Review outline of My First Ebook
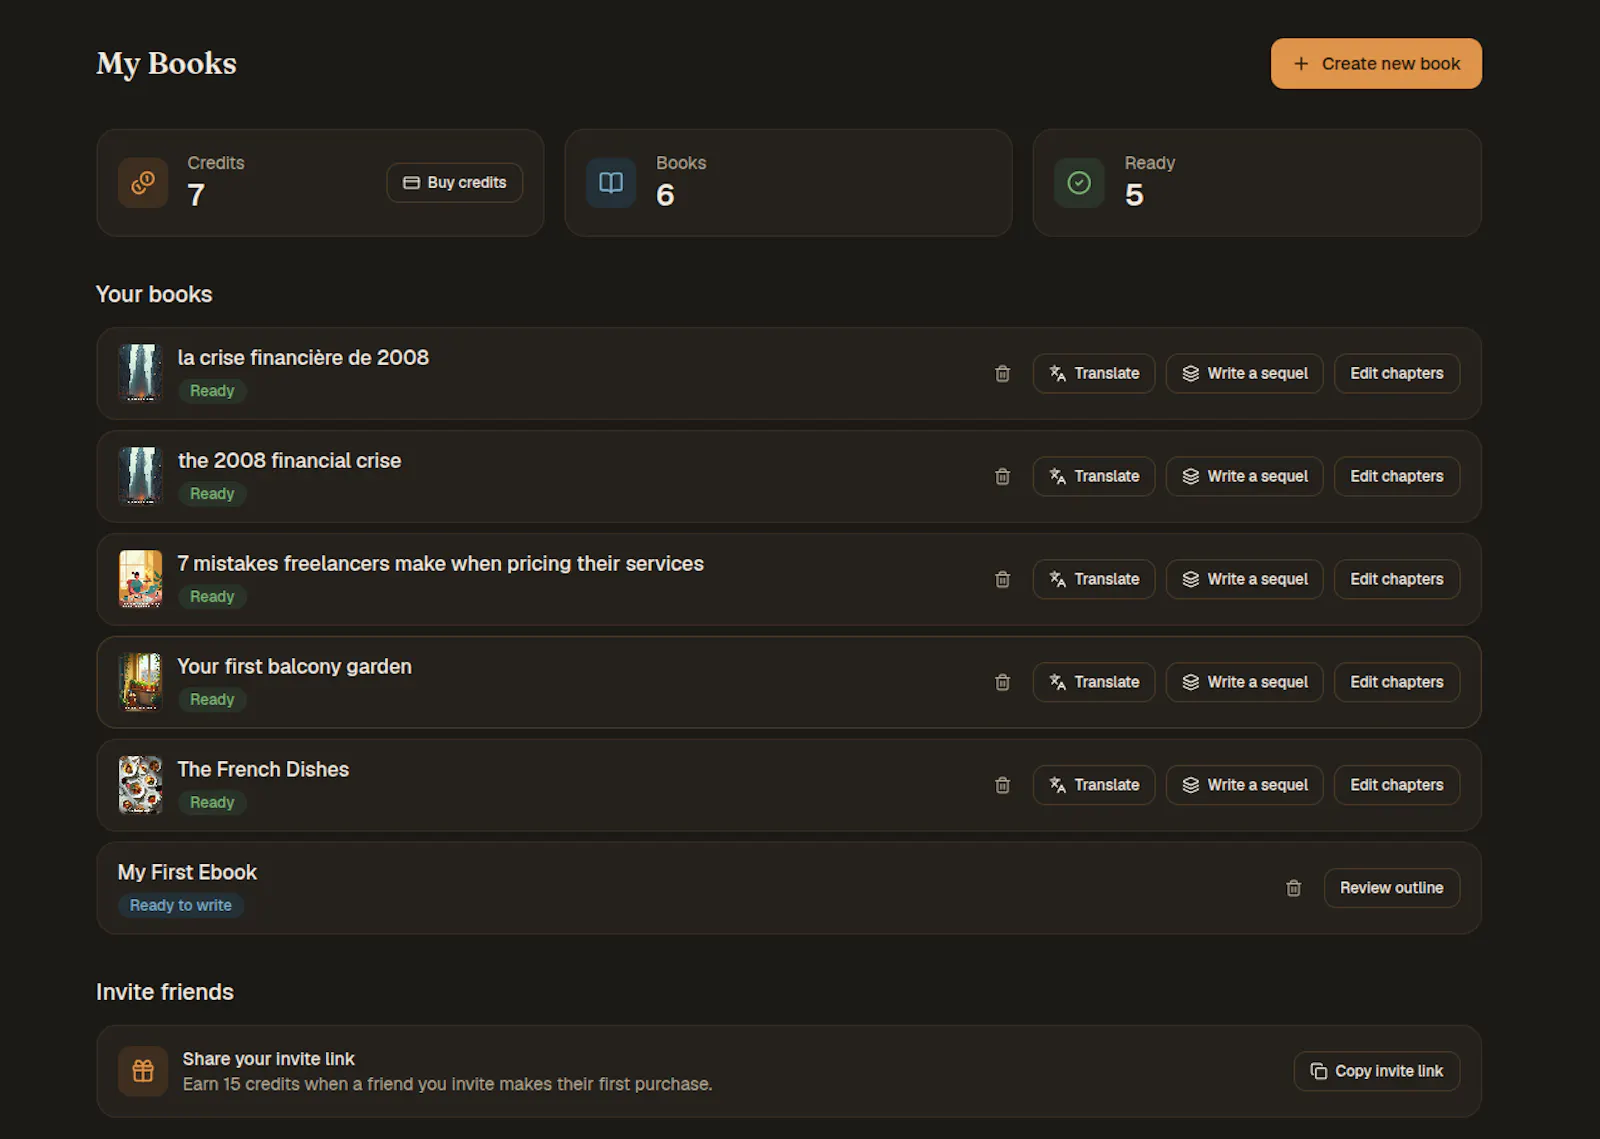Viewport: 1600px width, 1139px height. click(x=1392, y=888)
